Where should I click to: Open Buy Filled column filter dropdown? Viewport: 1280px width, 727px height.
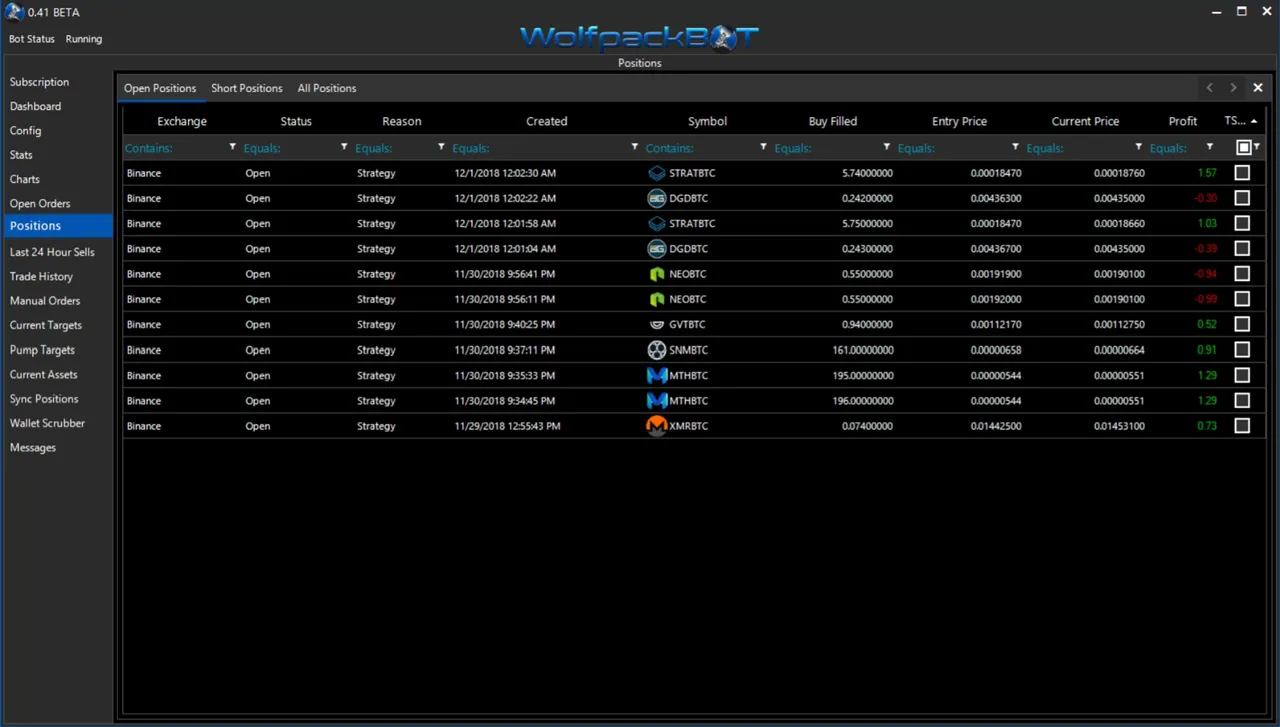coord(886,147)
